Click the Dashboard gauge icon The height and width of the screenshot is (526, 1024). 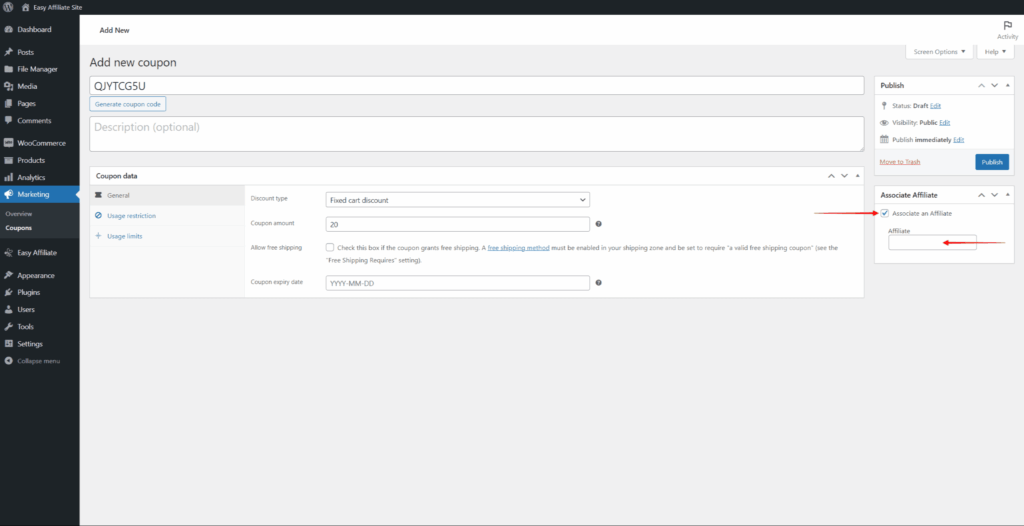[x=8, y=29]
